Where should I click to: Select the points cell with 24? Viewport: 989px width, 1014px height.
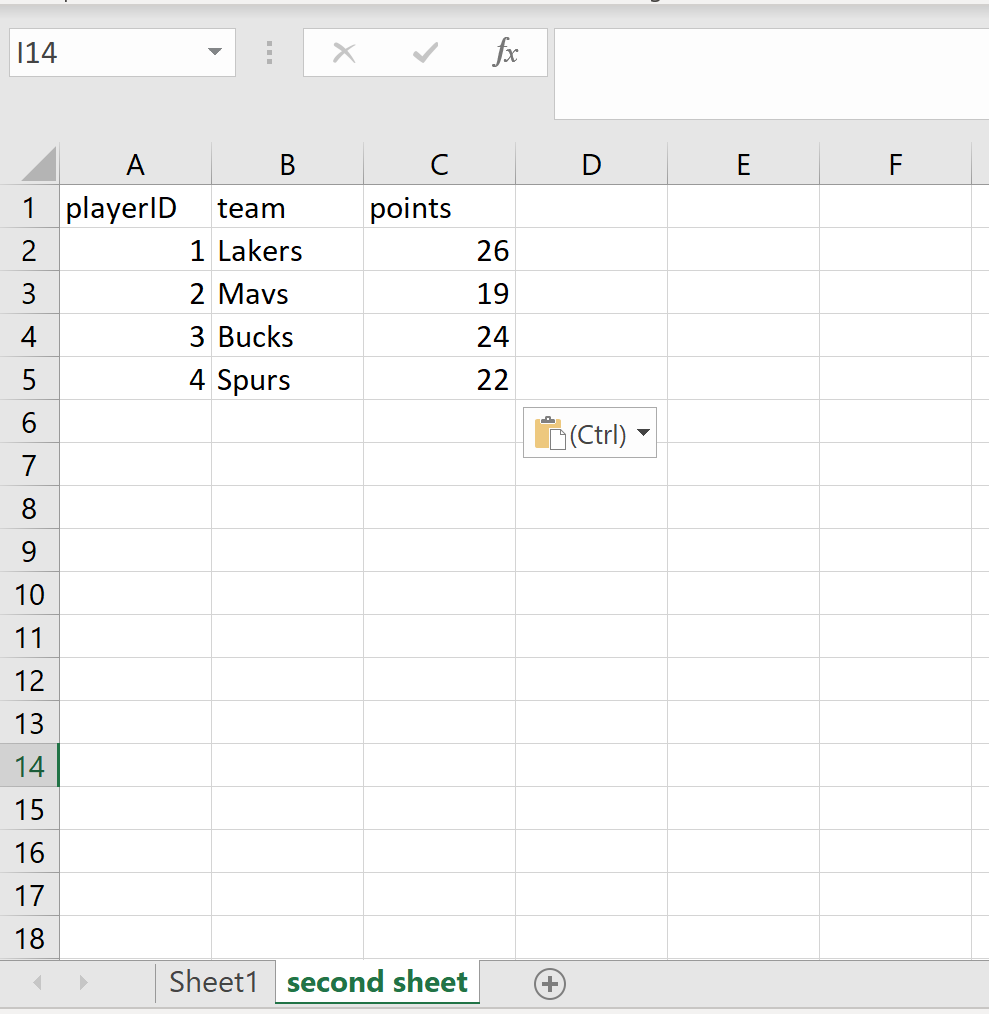pos(439,336)
